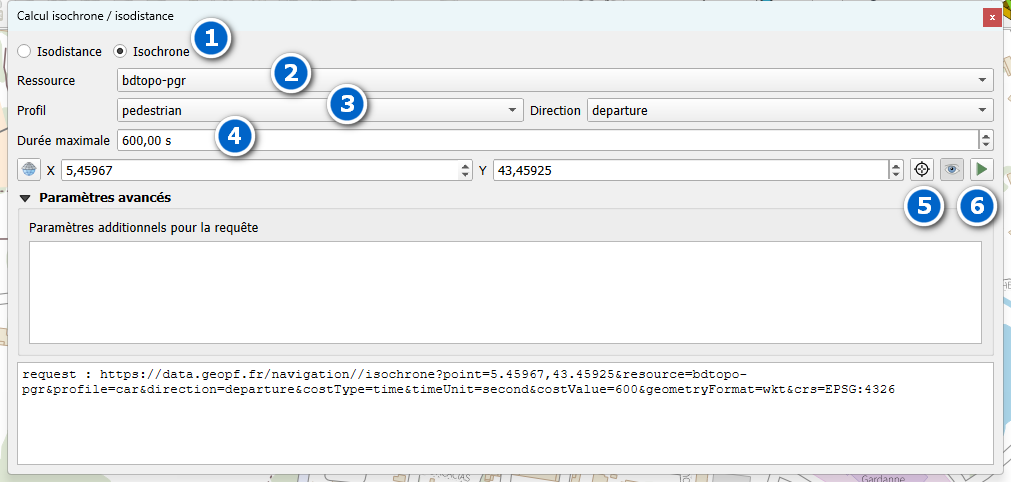Toggle the eye icon to show point
The image size is (1011, 482).
click(952, 170)
